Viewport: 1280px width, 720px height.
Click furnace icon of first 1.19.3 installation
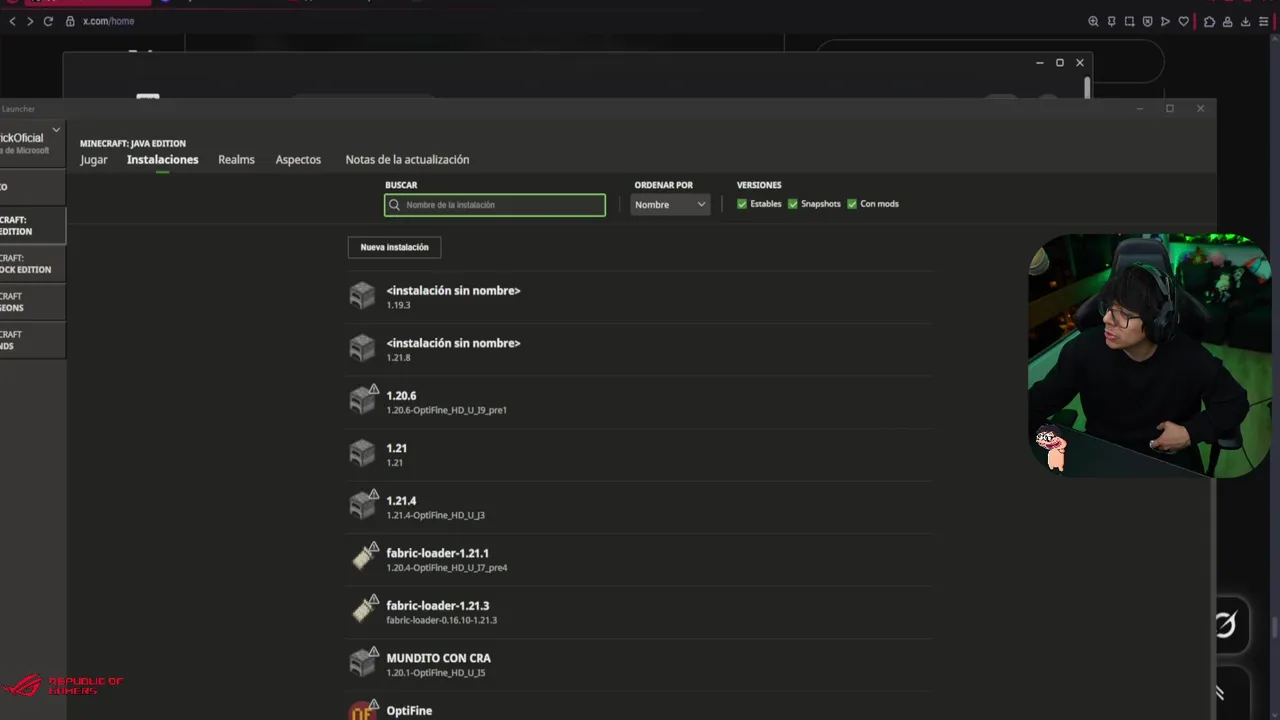pyautogui.click(x=362, y=296)
